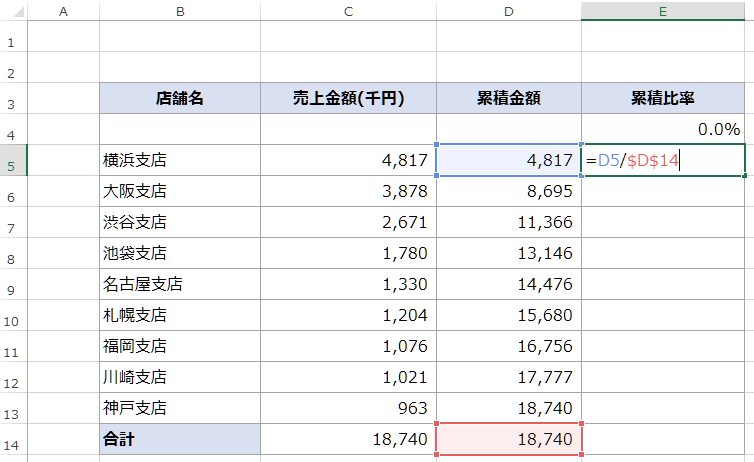The image size is (754, 462).
Task: Click the 1,204 sales cell
Action: (x=349, y=315)
